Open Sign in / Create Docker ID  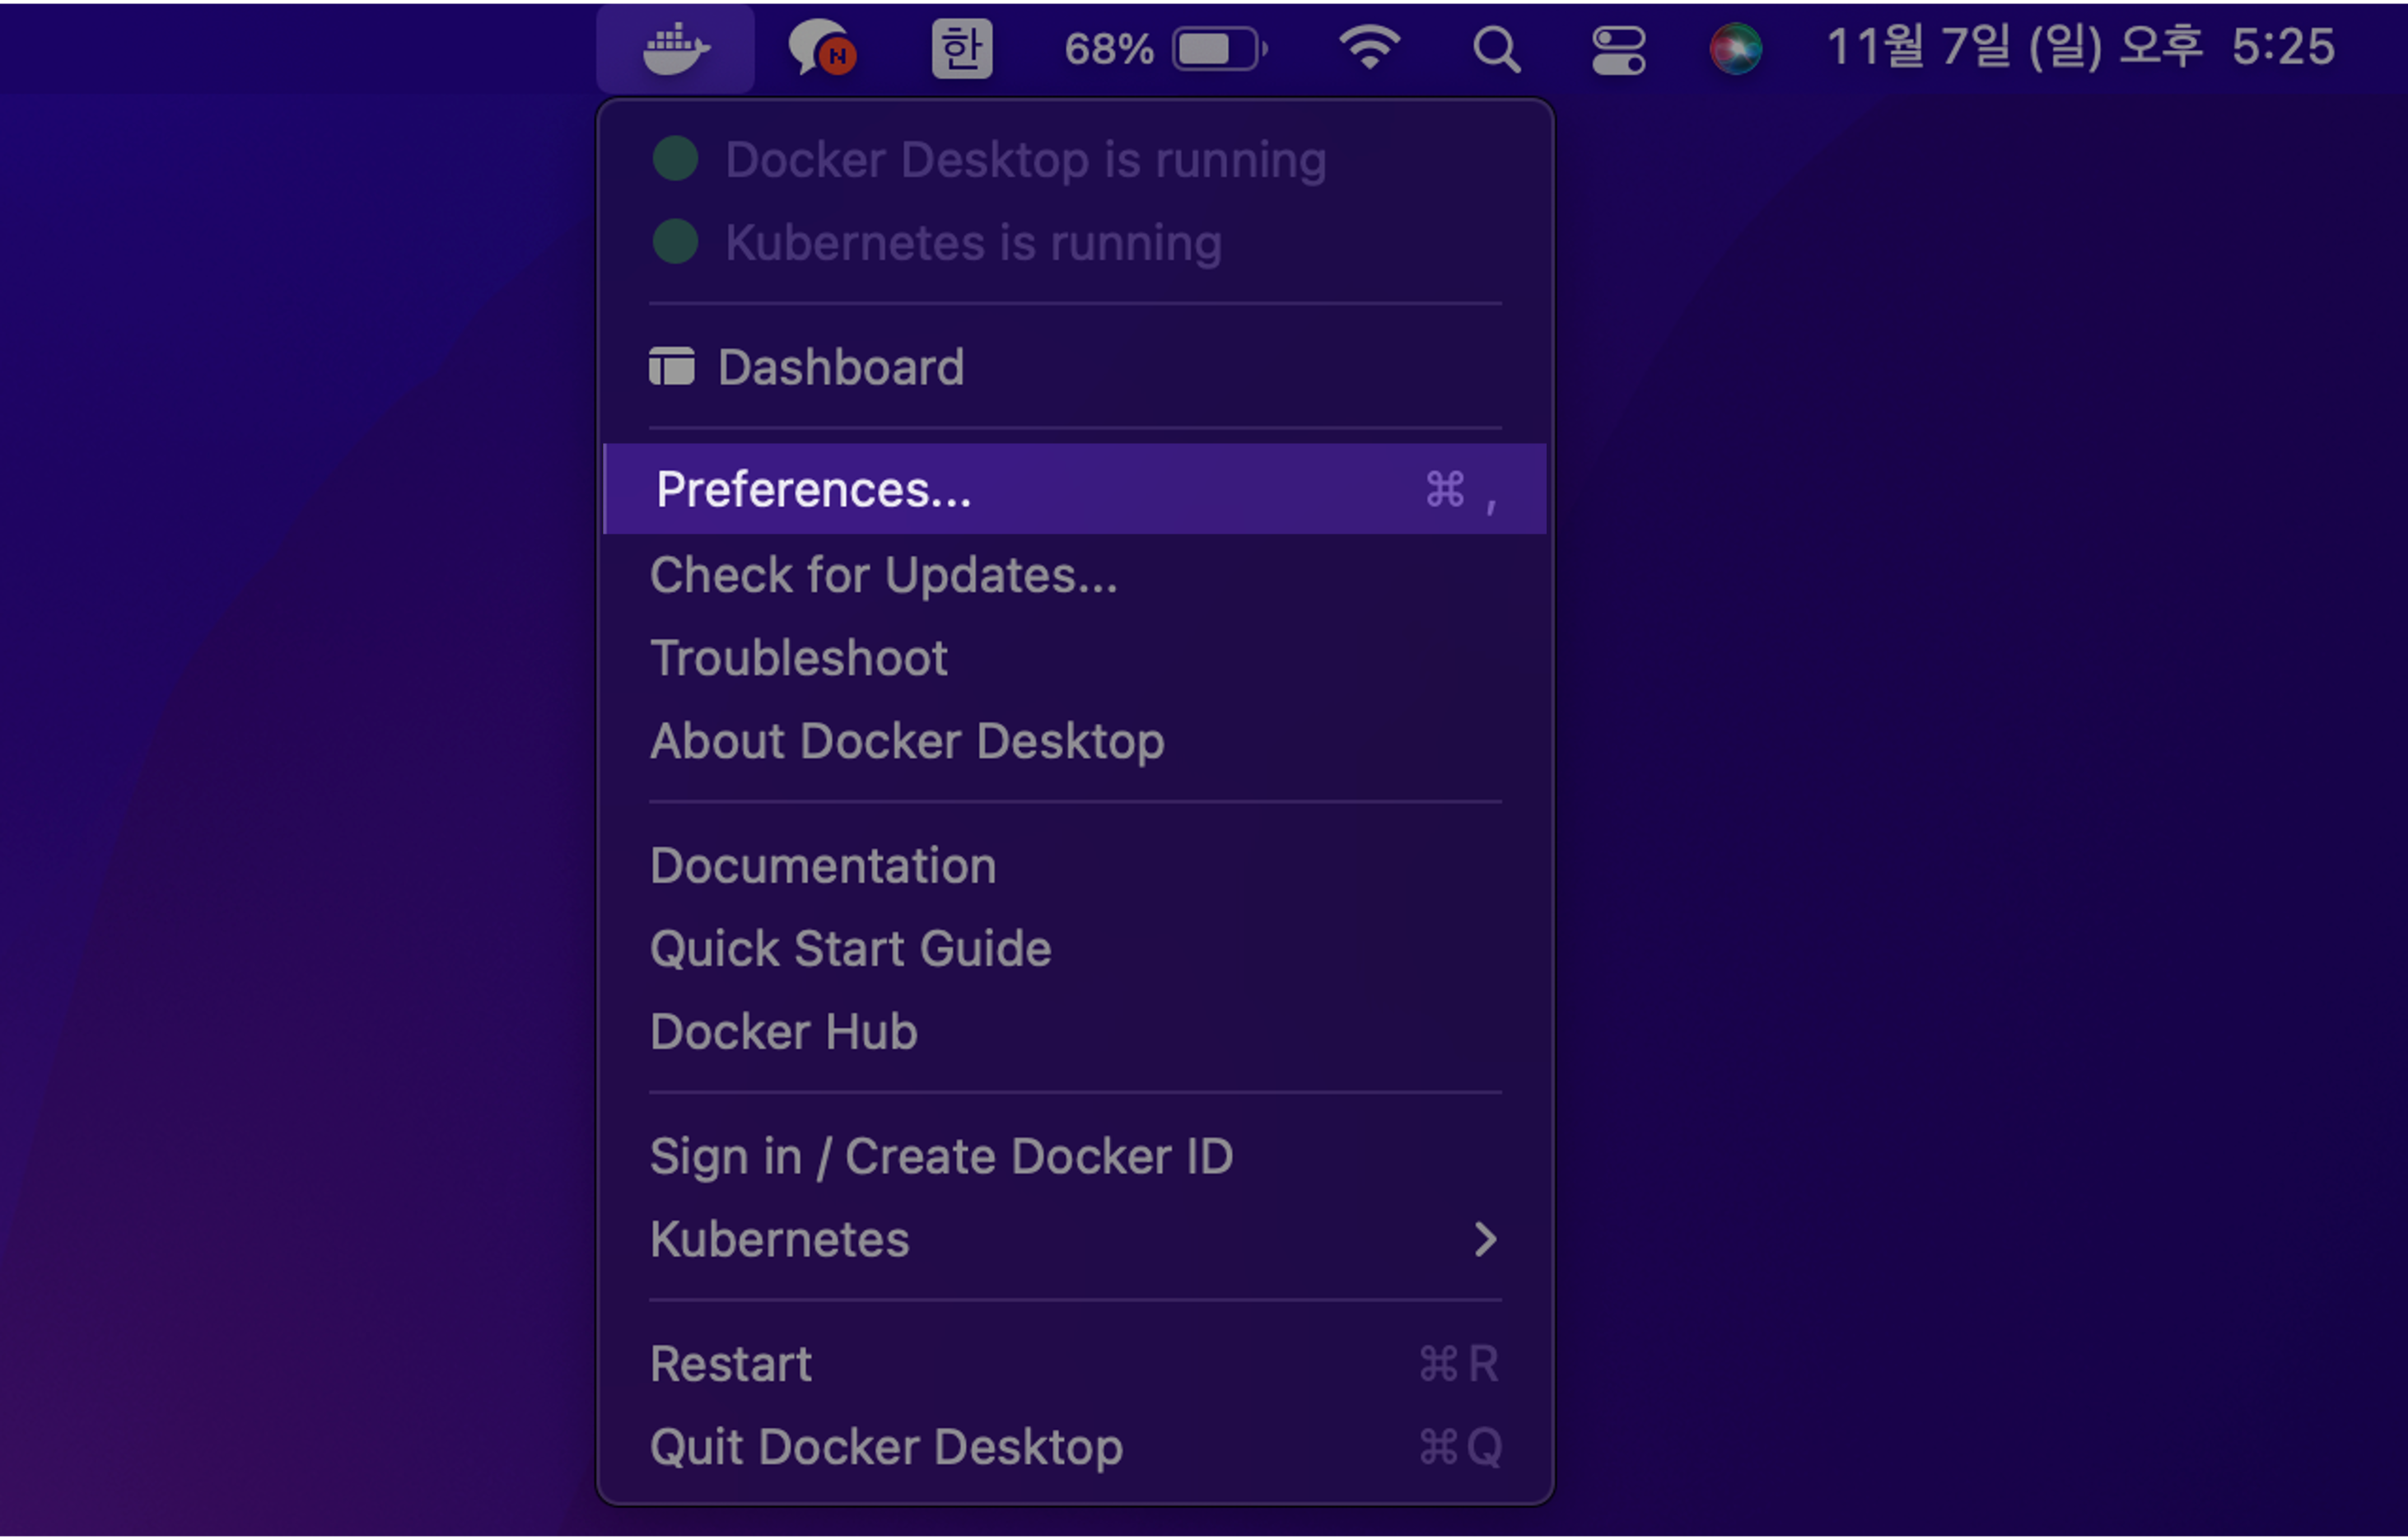coord(941,1156)
